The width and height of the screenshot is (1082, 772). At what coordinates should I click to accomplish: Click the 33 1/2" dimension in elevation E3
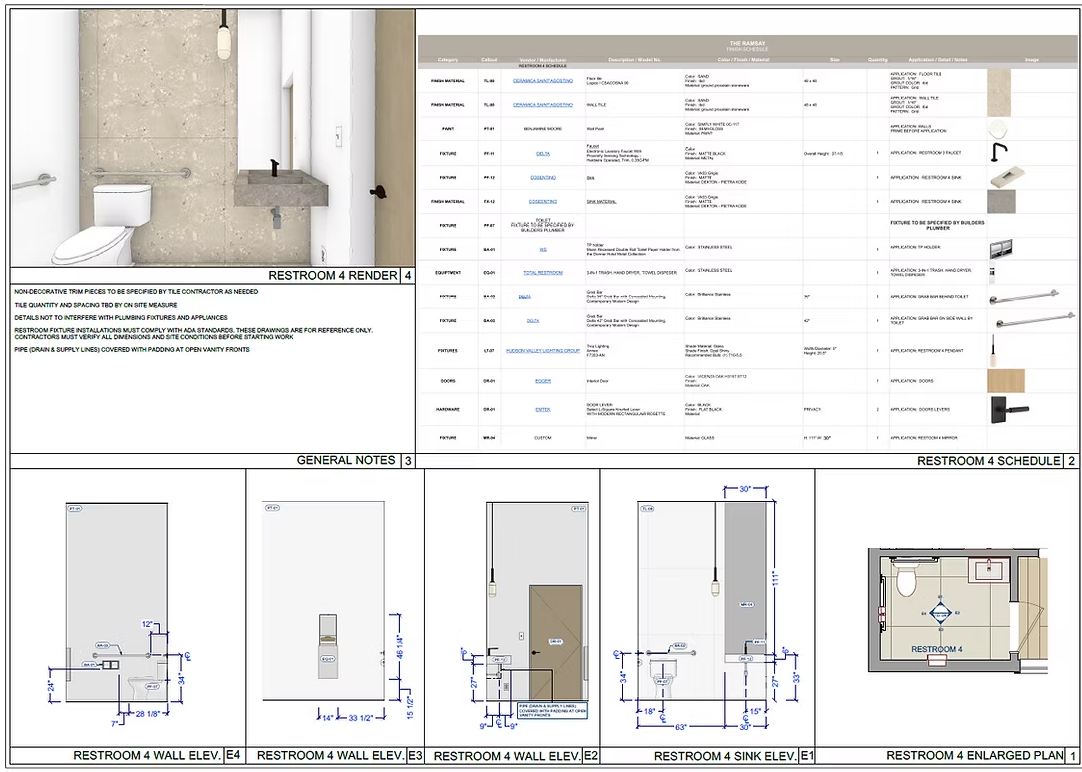click(360, 718)
